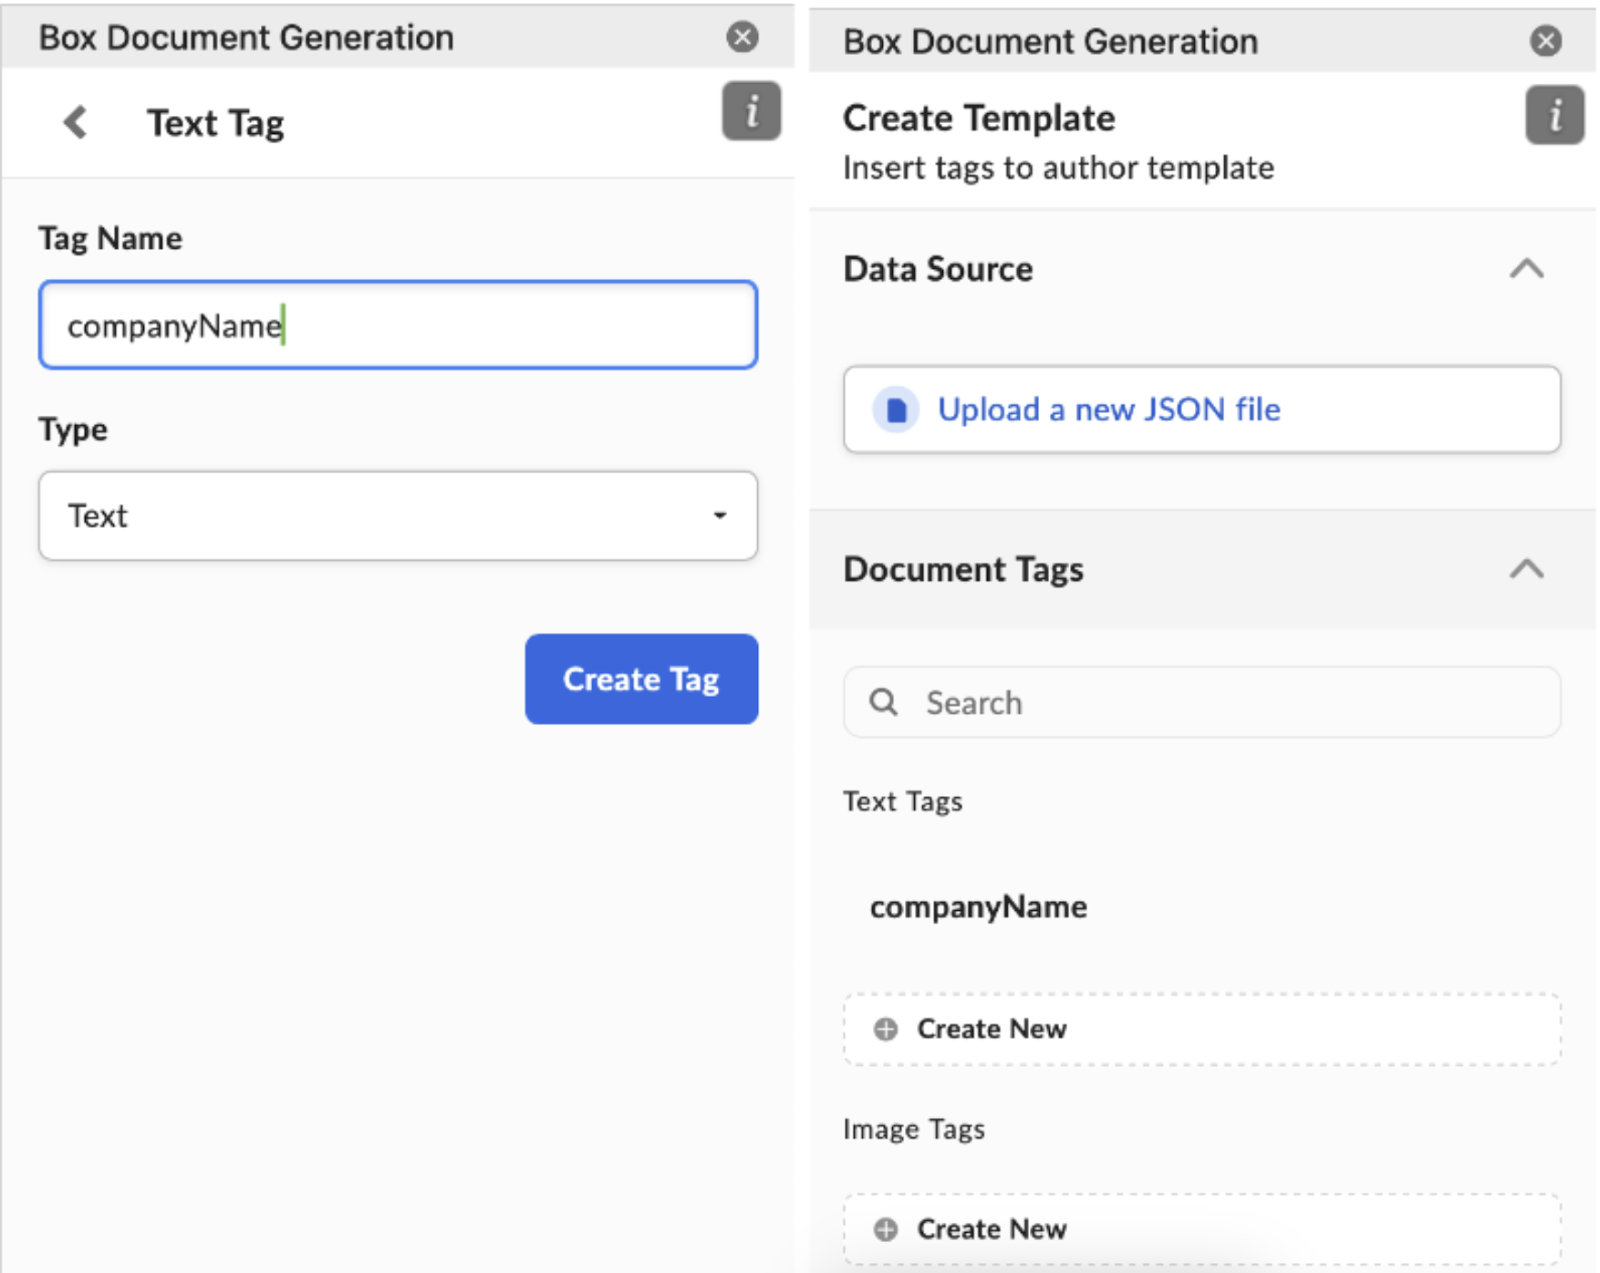Collapse the Document Tags section
Image resolution: width=1600 pixels, height=1273 pixels.
1526,569
